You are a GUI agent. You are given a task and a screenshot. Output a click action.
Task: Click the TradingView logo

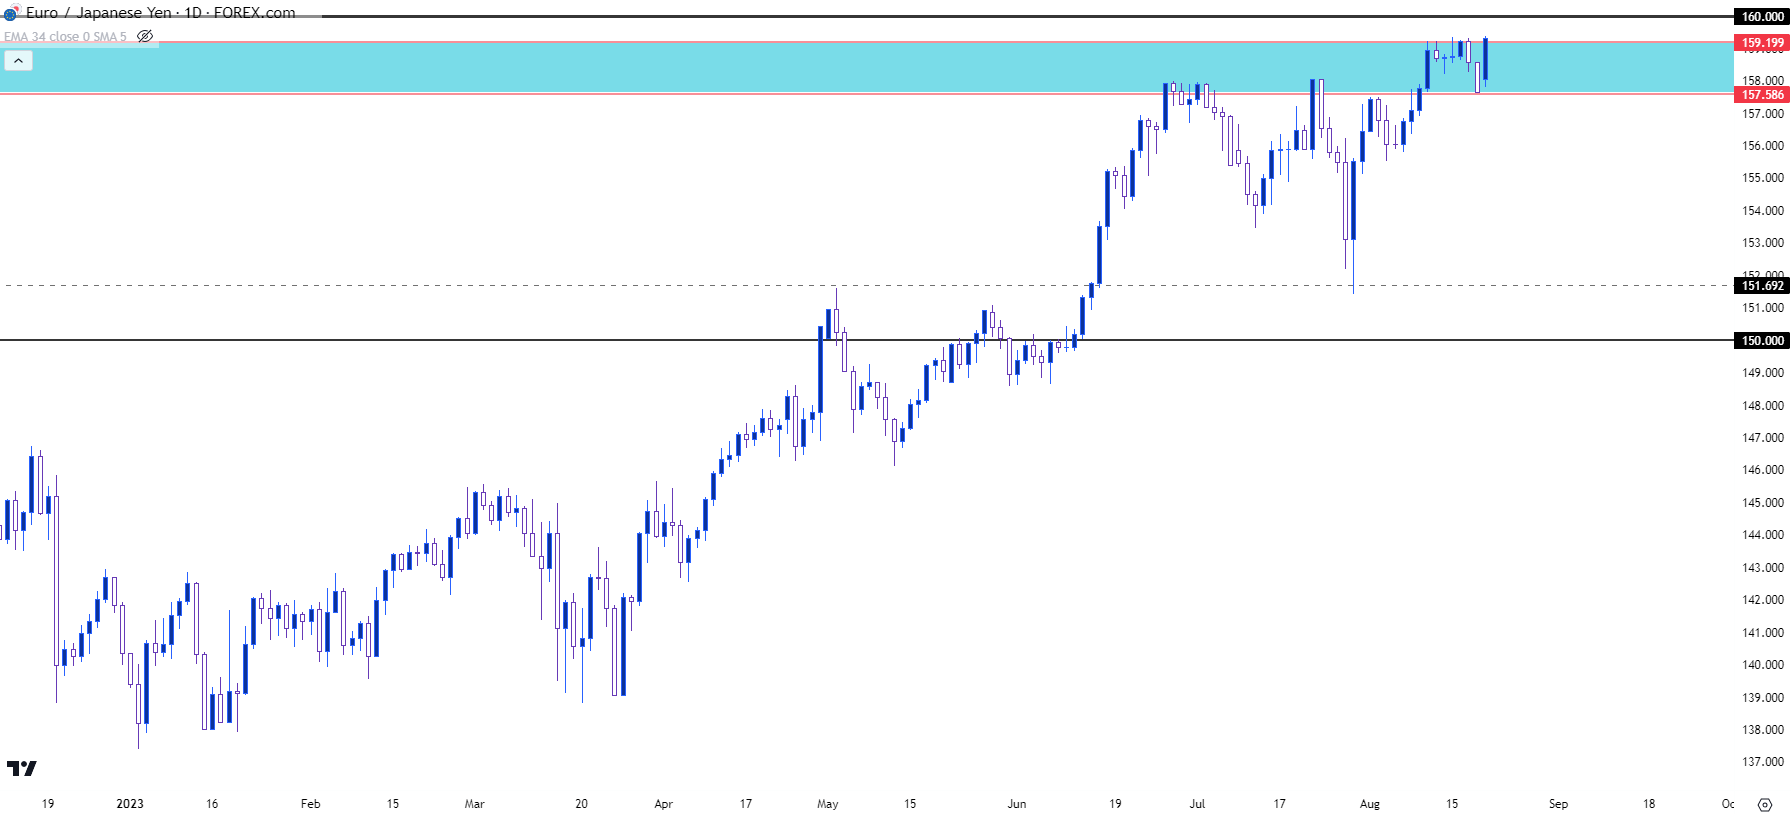[21, 768]
